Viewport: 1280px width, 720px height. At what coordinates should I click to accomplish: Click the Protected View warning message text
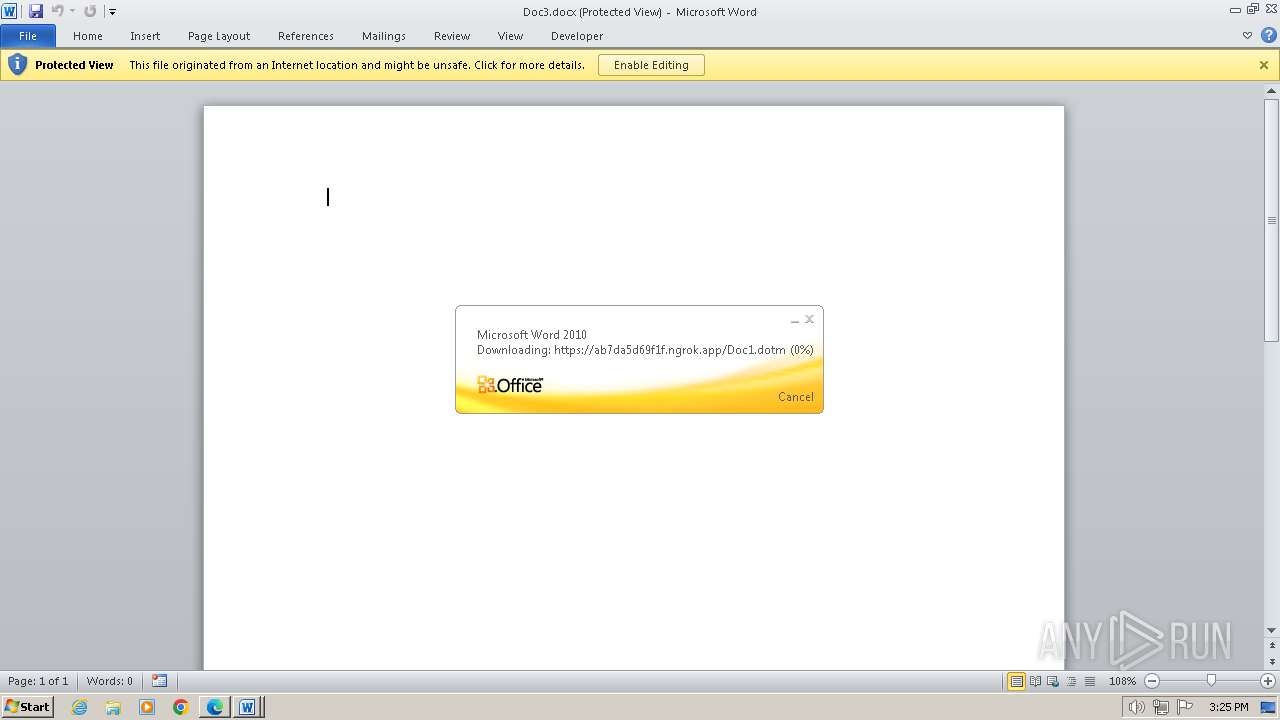pos(357,65)
